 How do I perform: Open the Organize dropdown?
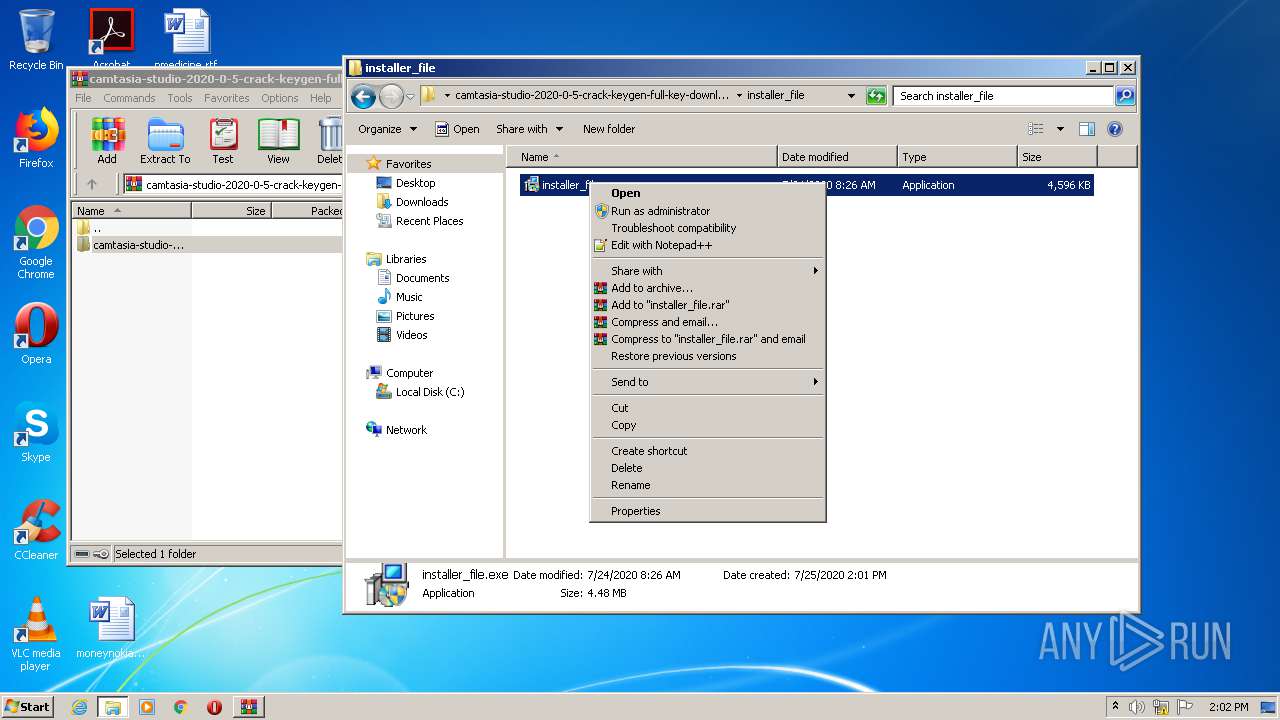point(387,129)
